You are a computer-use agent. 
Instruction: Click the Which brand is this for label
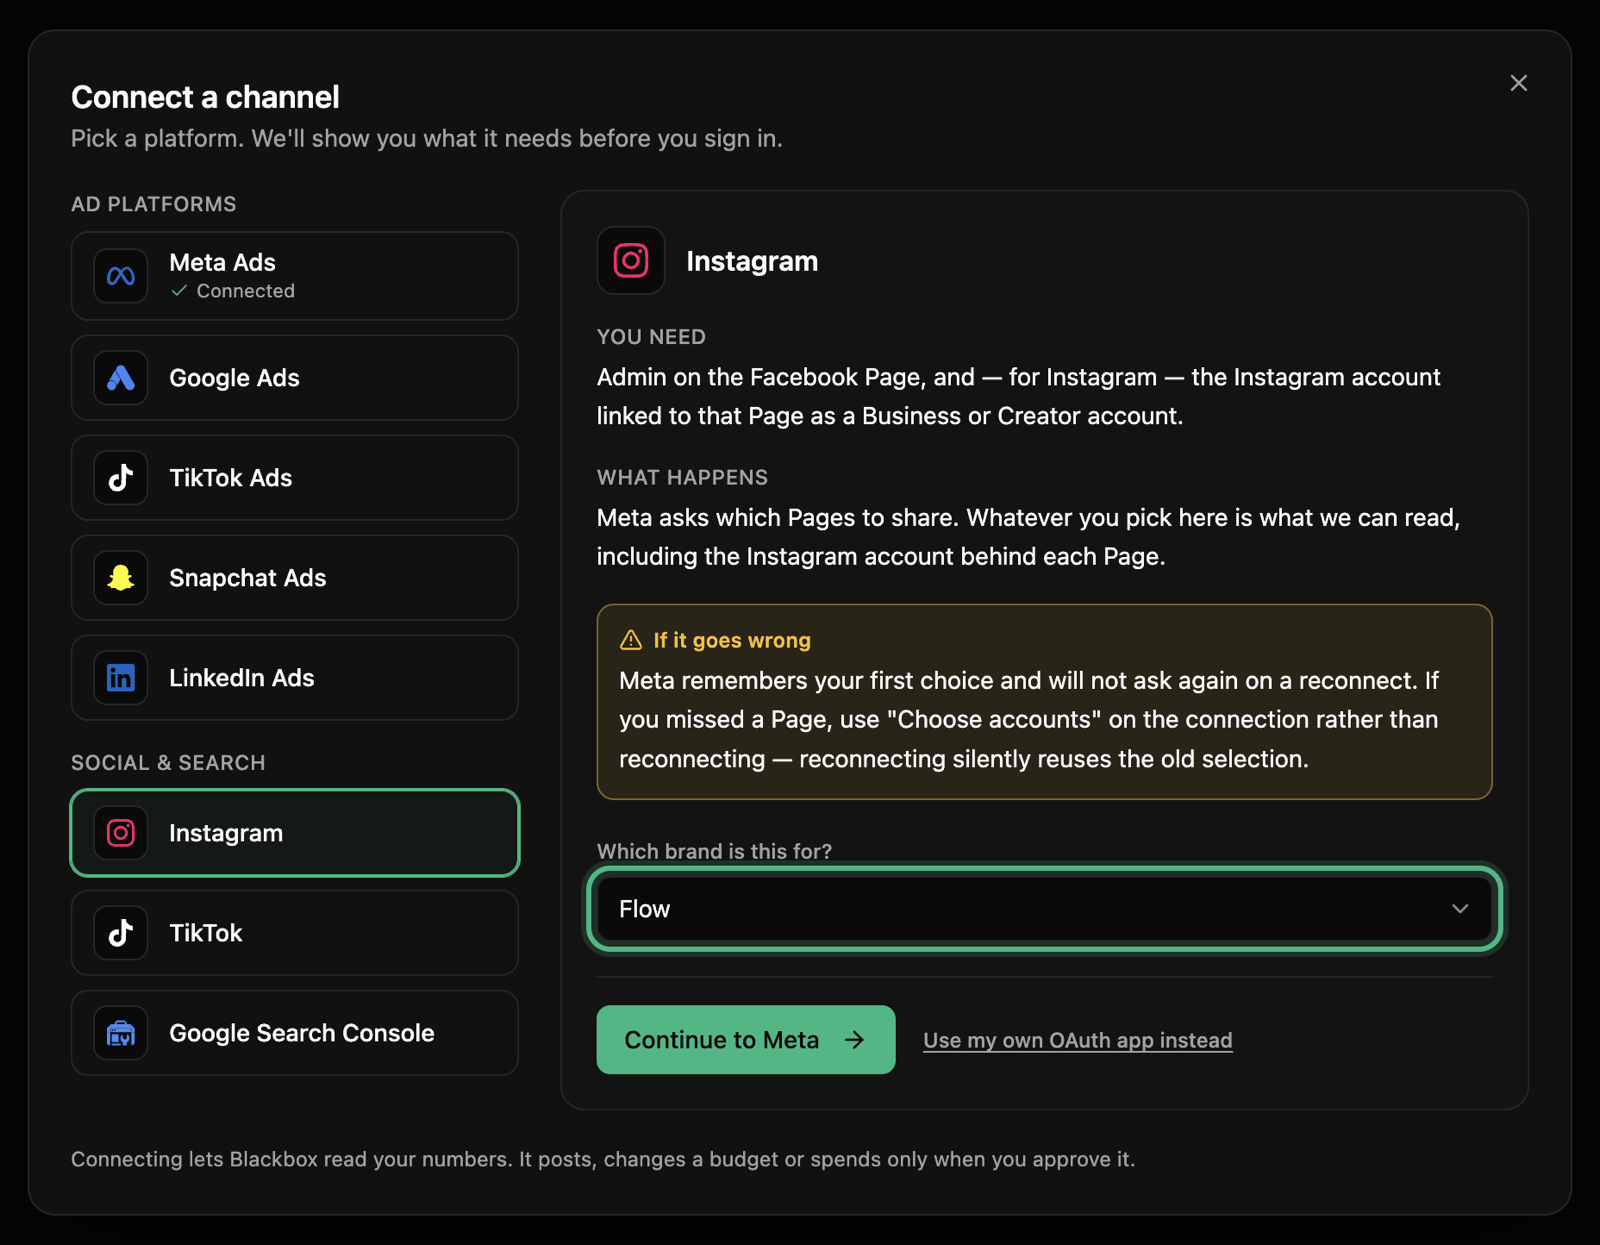[x=714, y=851]
